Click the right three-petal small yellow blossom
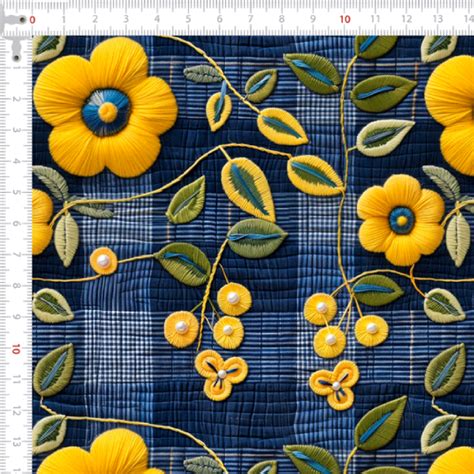The image size is (474, 474). 335,385
